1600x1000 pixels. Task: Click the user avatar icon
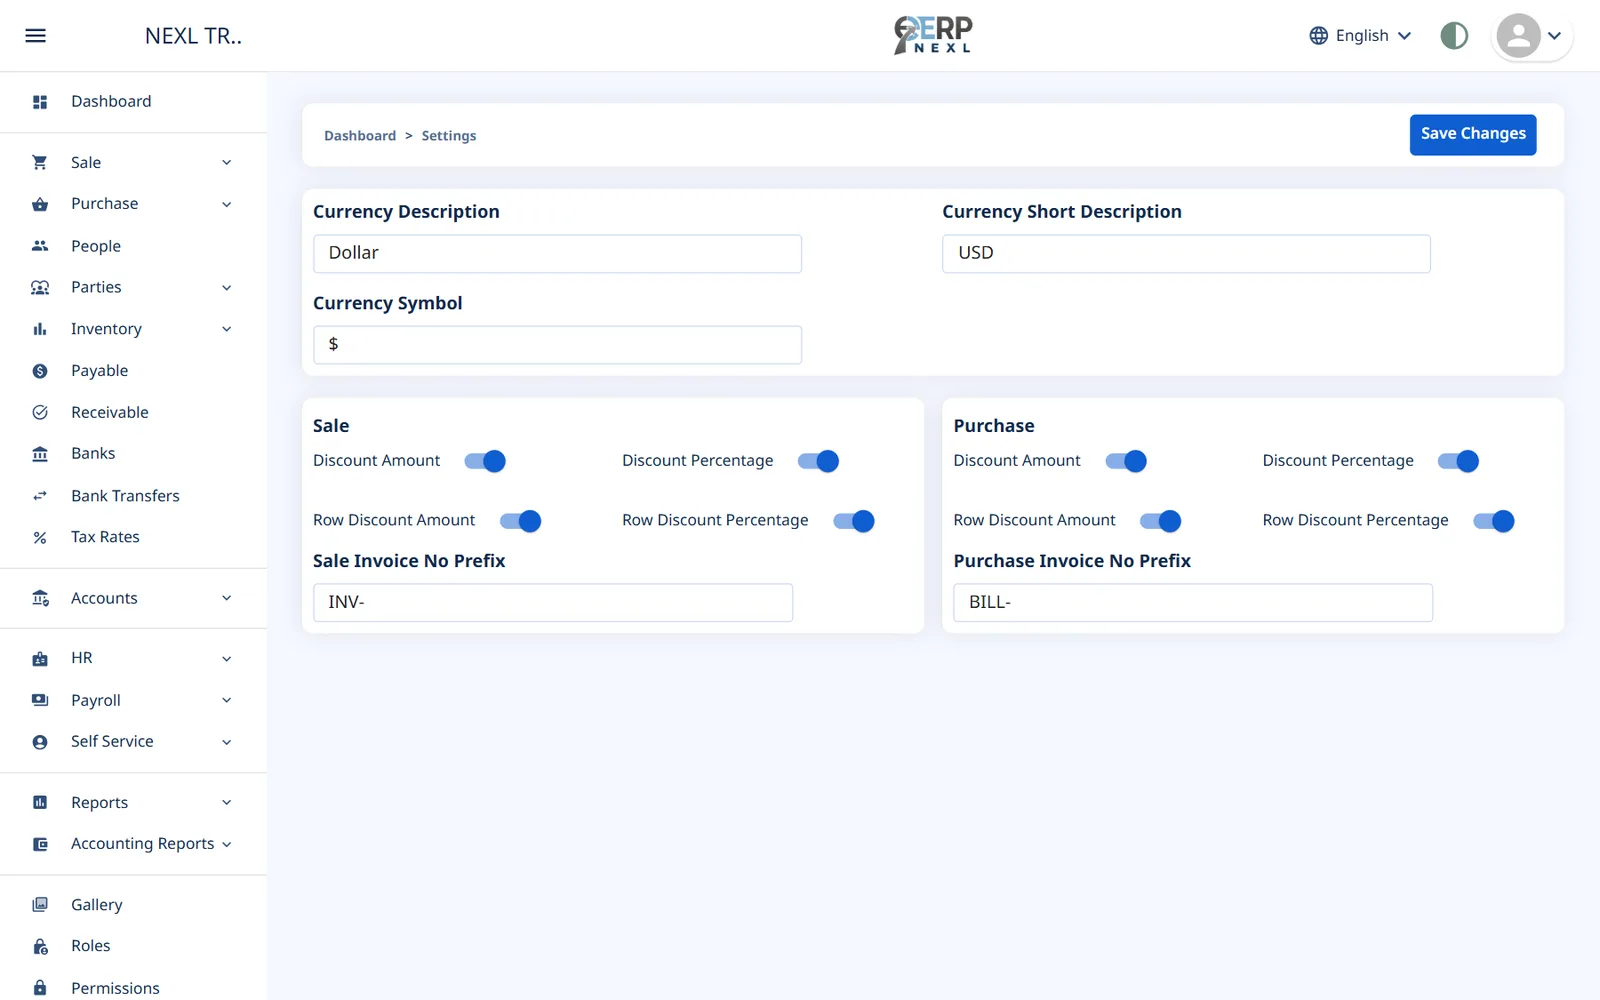click(1518, 36)
